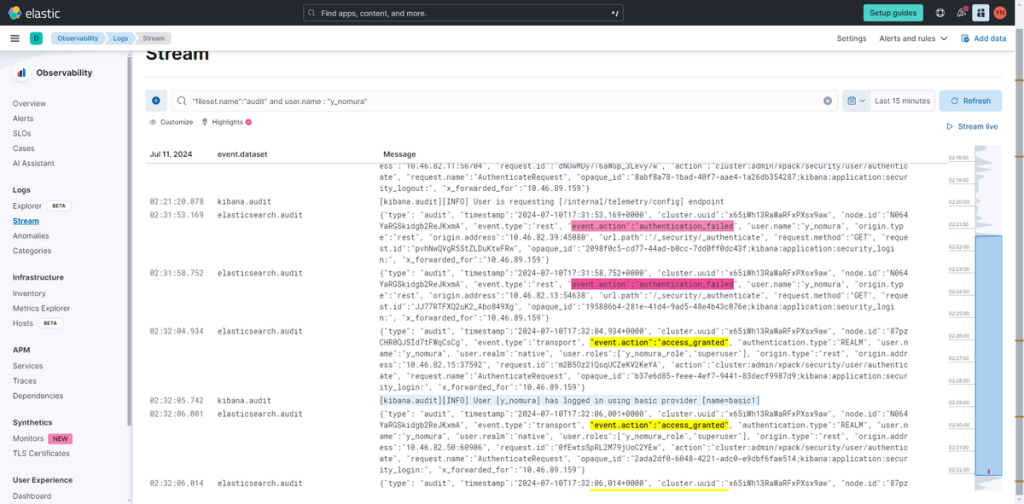Select Anomalies in the Logs sidebar

31,236
